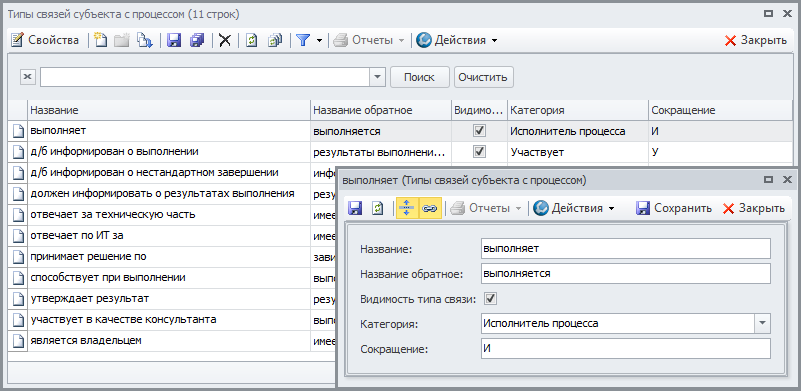Open the Действия menu in the выполняет dialog
Viewport: 801px width, 391px height.
[x=574, y=209]
